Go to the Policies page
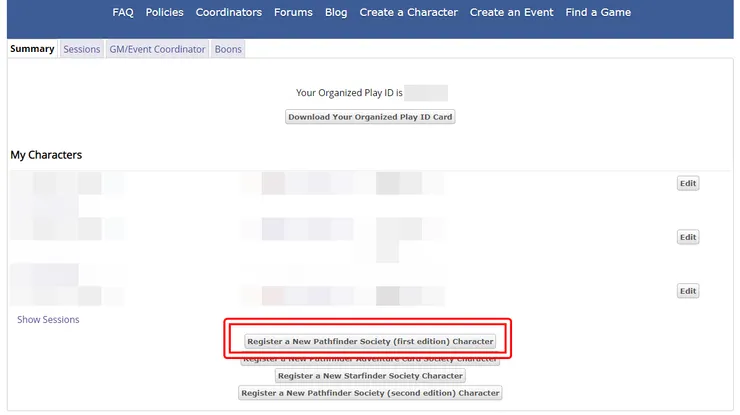This screenshot has height=415, width=740. point(164,13)
